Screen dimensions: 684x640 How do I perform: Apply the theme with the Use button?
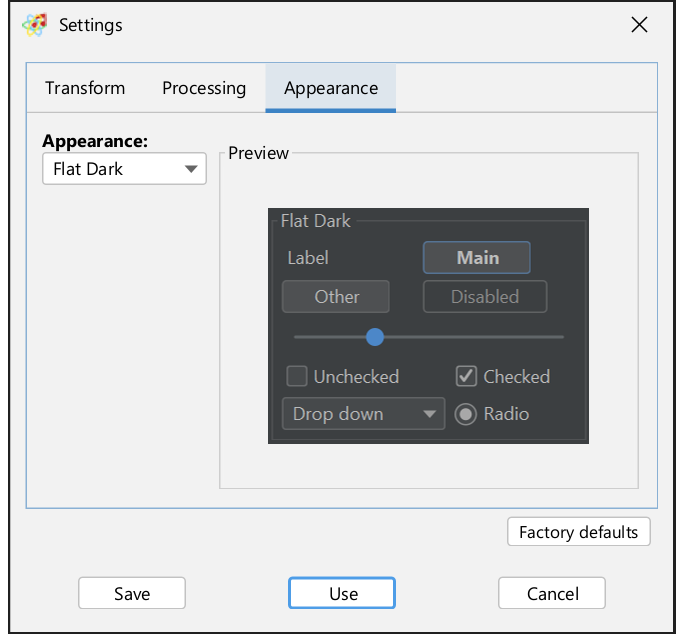coord(342,593)
